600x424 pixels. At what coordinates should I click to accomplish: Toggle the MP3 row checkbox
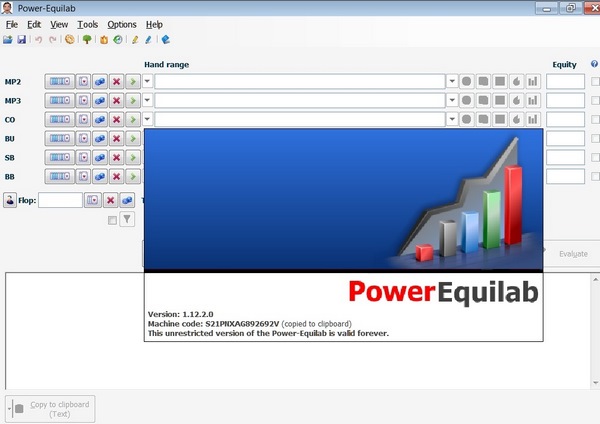click(595, 100)
